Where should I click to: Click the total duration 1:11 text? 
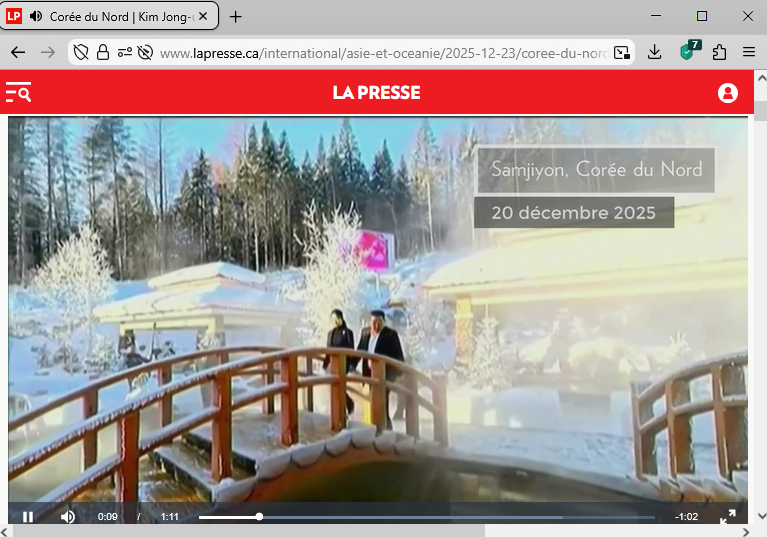170,516
